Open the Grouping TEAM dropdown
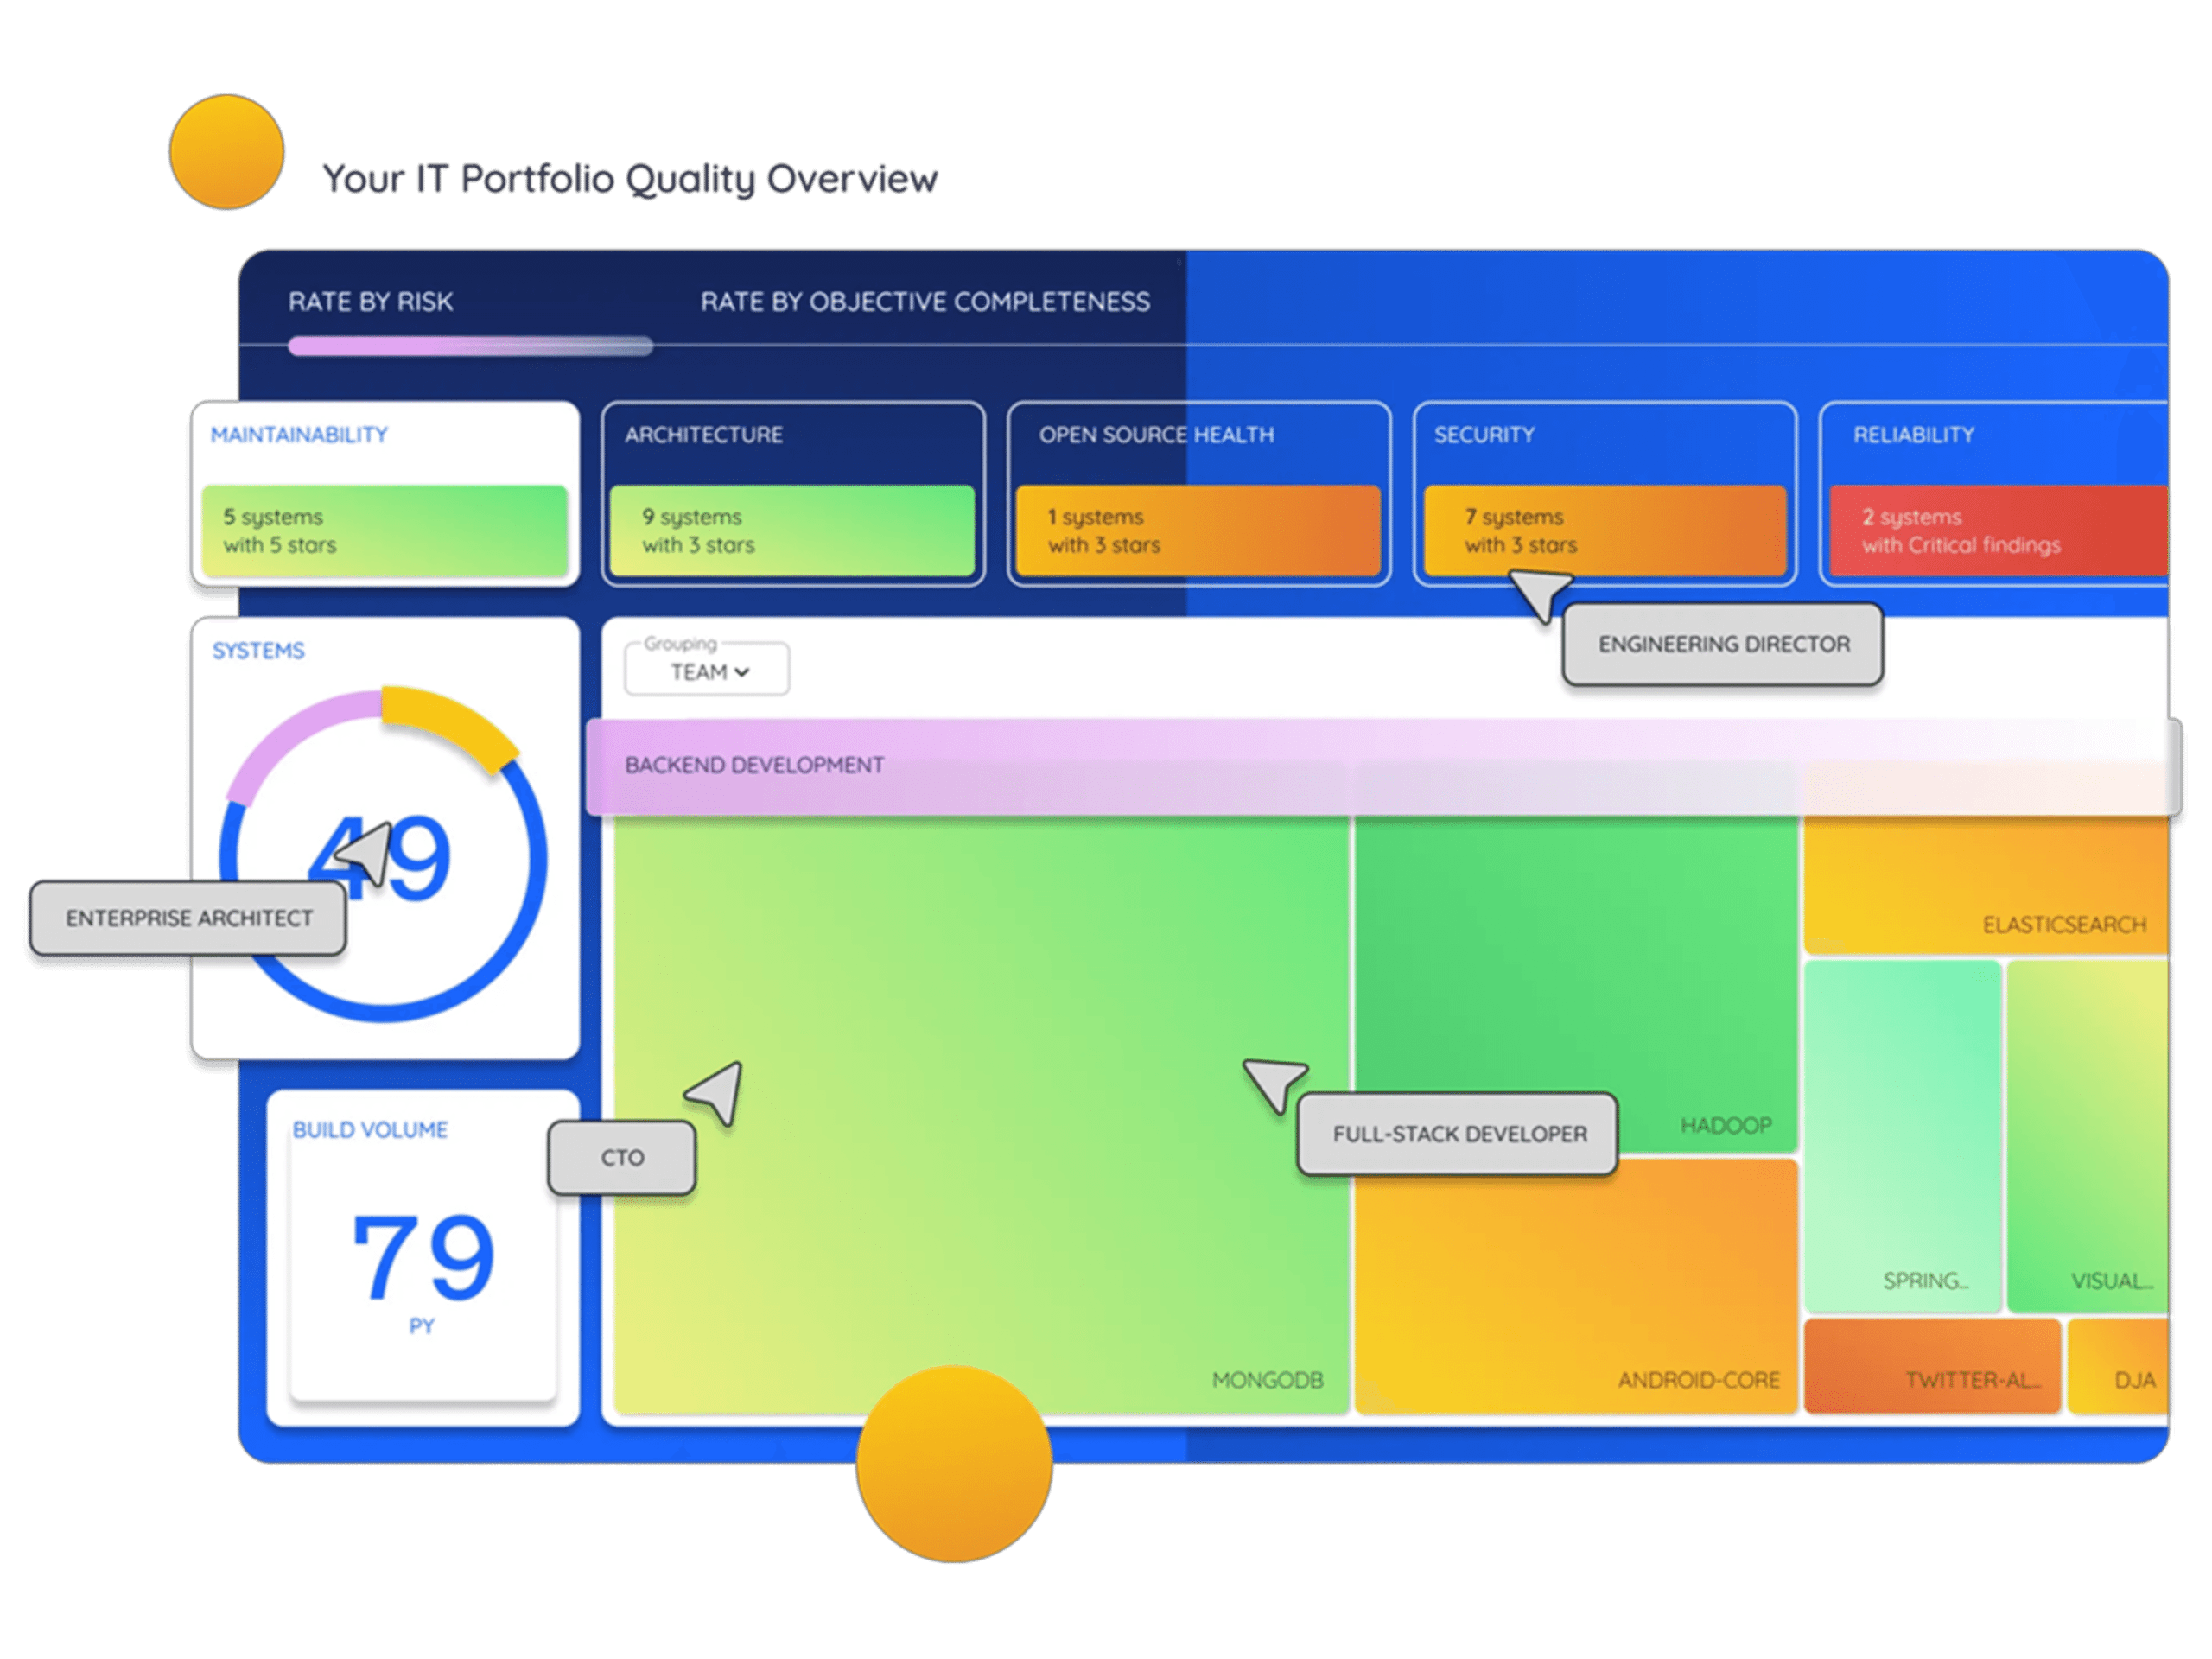This screenshot has height=1659, width=2212. [x=706, y=670]
